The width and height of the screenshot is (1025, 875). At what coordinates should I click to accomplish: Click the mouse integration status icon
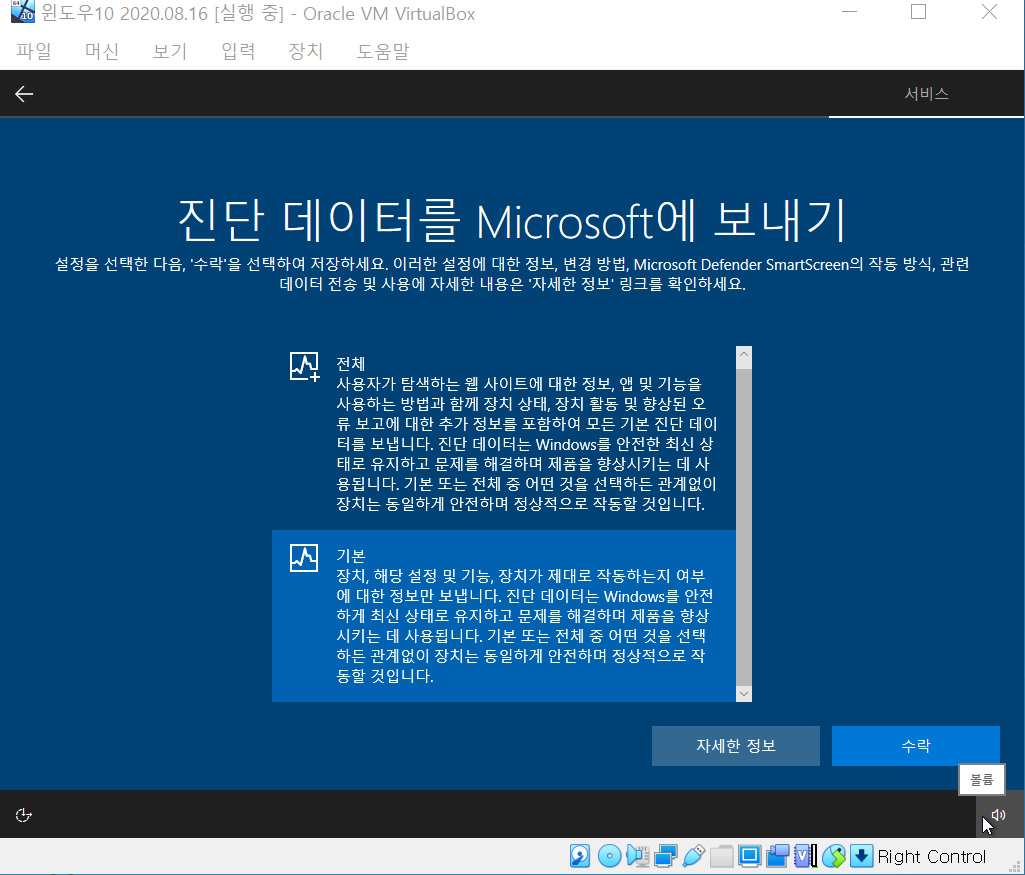tap(834, 856)
